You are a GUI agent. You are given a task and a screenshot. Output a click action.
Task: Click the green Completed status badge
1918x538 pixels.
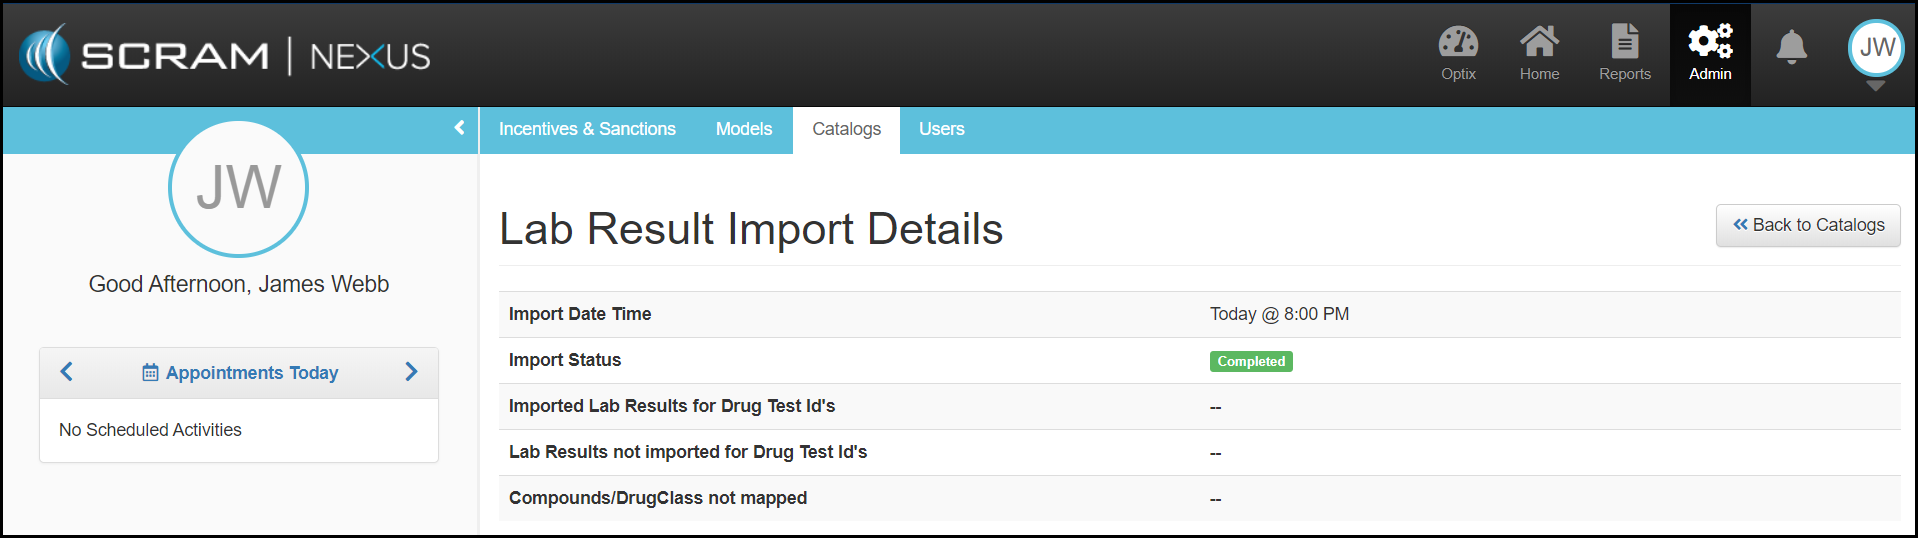pos(1250,361)
